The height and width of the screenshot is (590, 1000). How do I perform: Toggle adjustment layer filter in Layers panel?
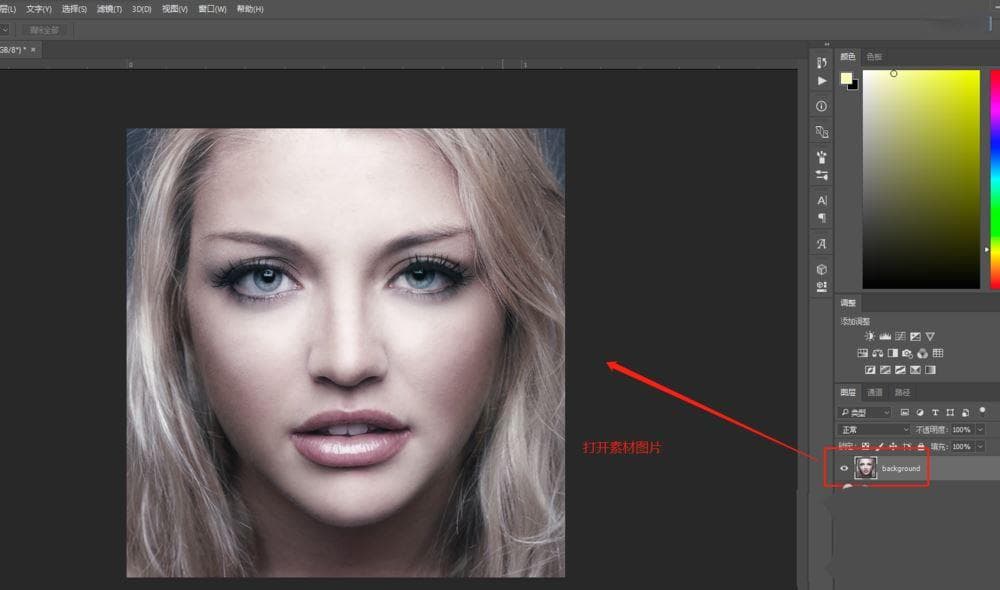click(x=920, y=413)
